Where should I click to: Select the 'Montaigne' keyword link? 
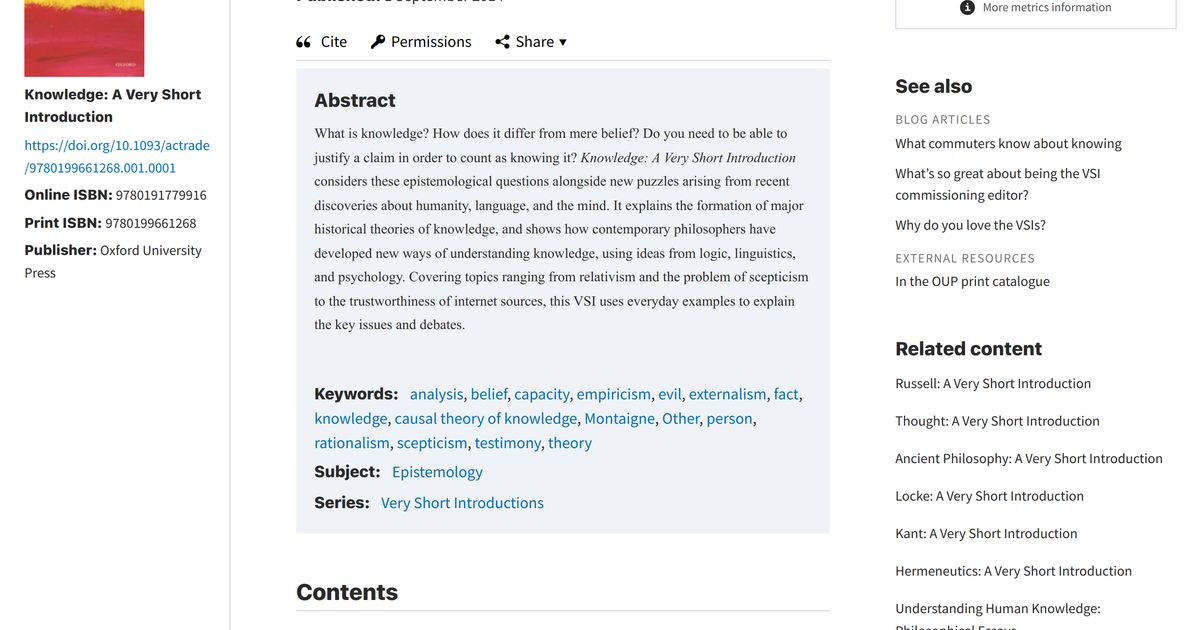619,418
